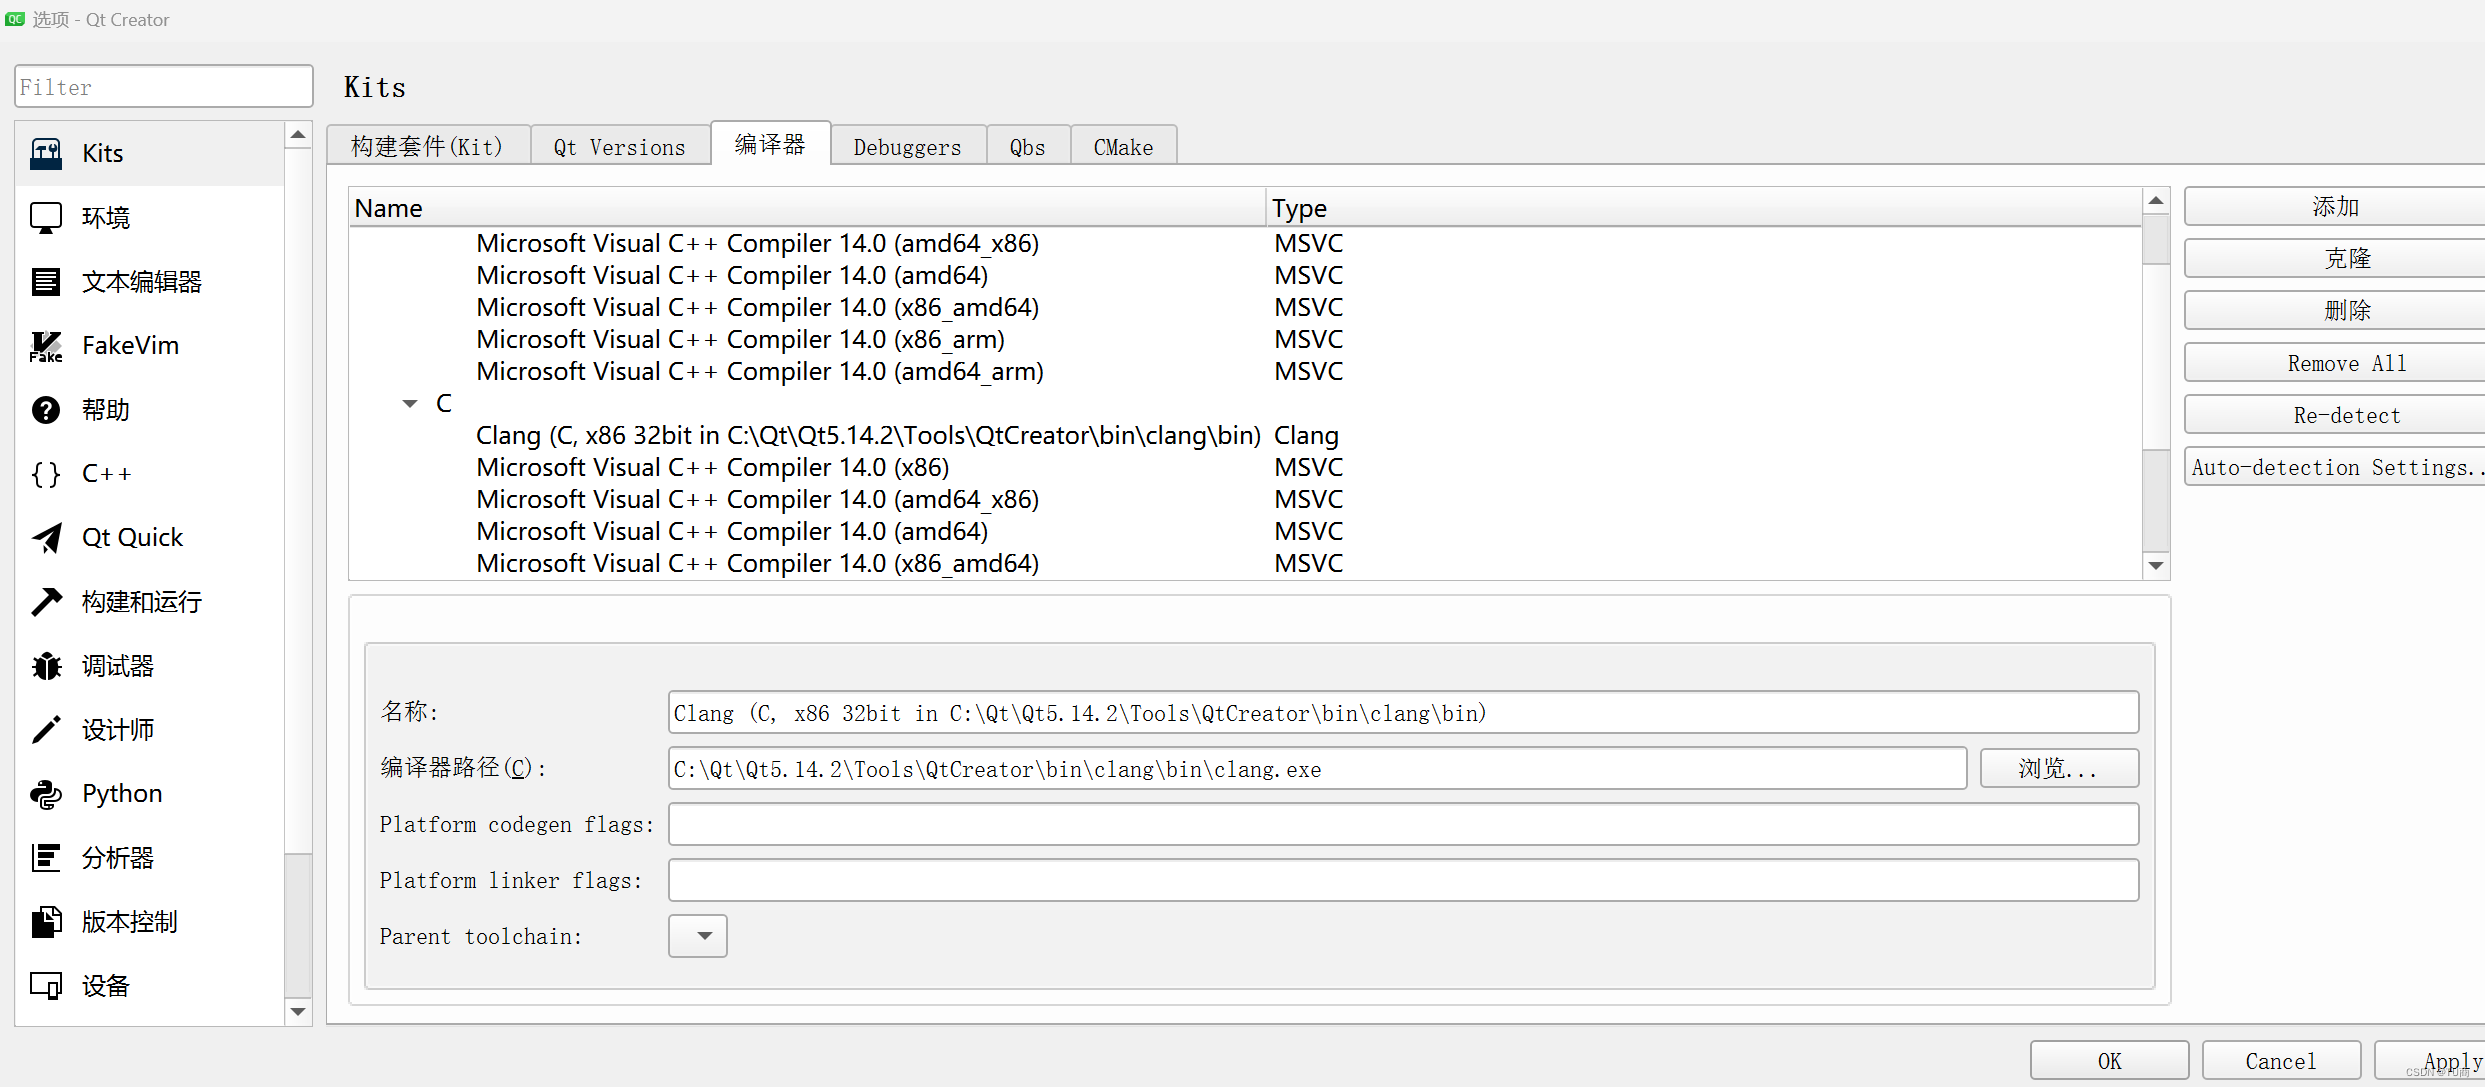
Task: Click the Filter search field
Action: [163, 86]
